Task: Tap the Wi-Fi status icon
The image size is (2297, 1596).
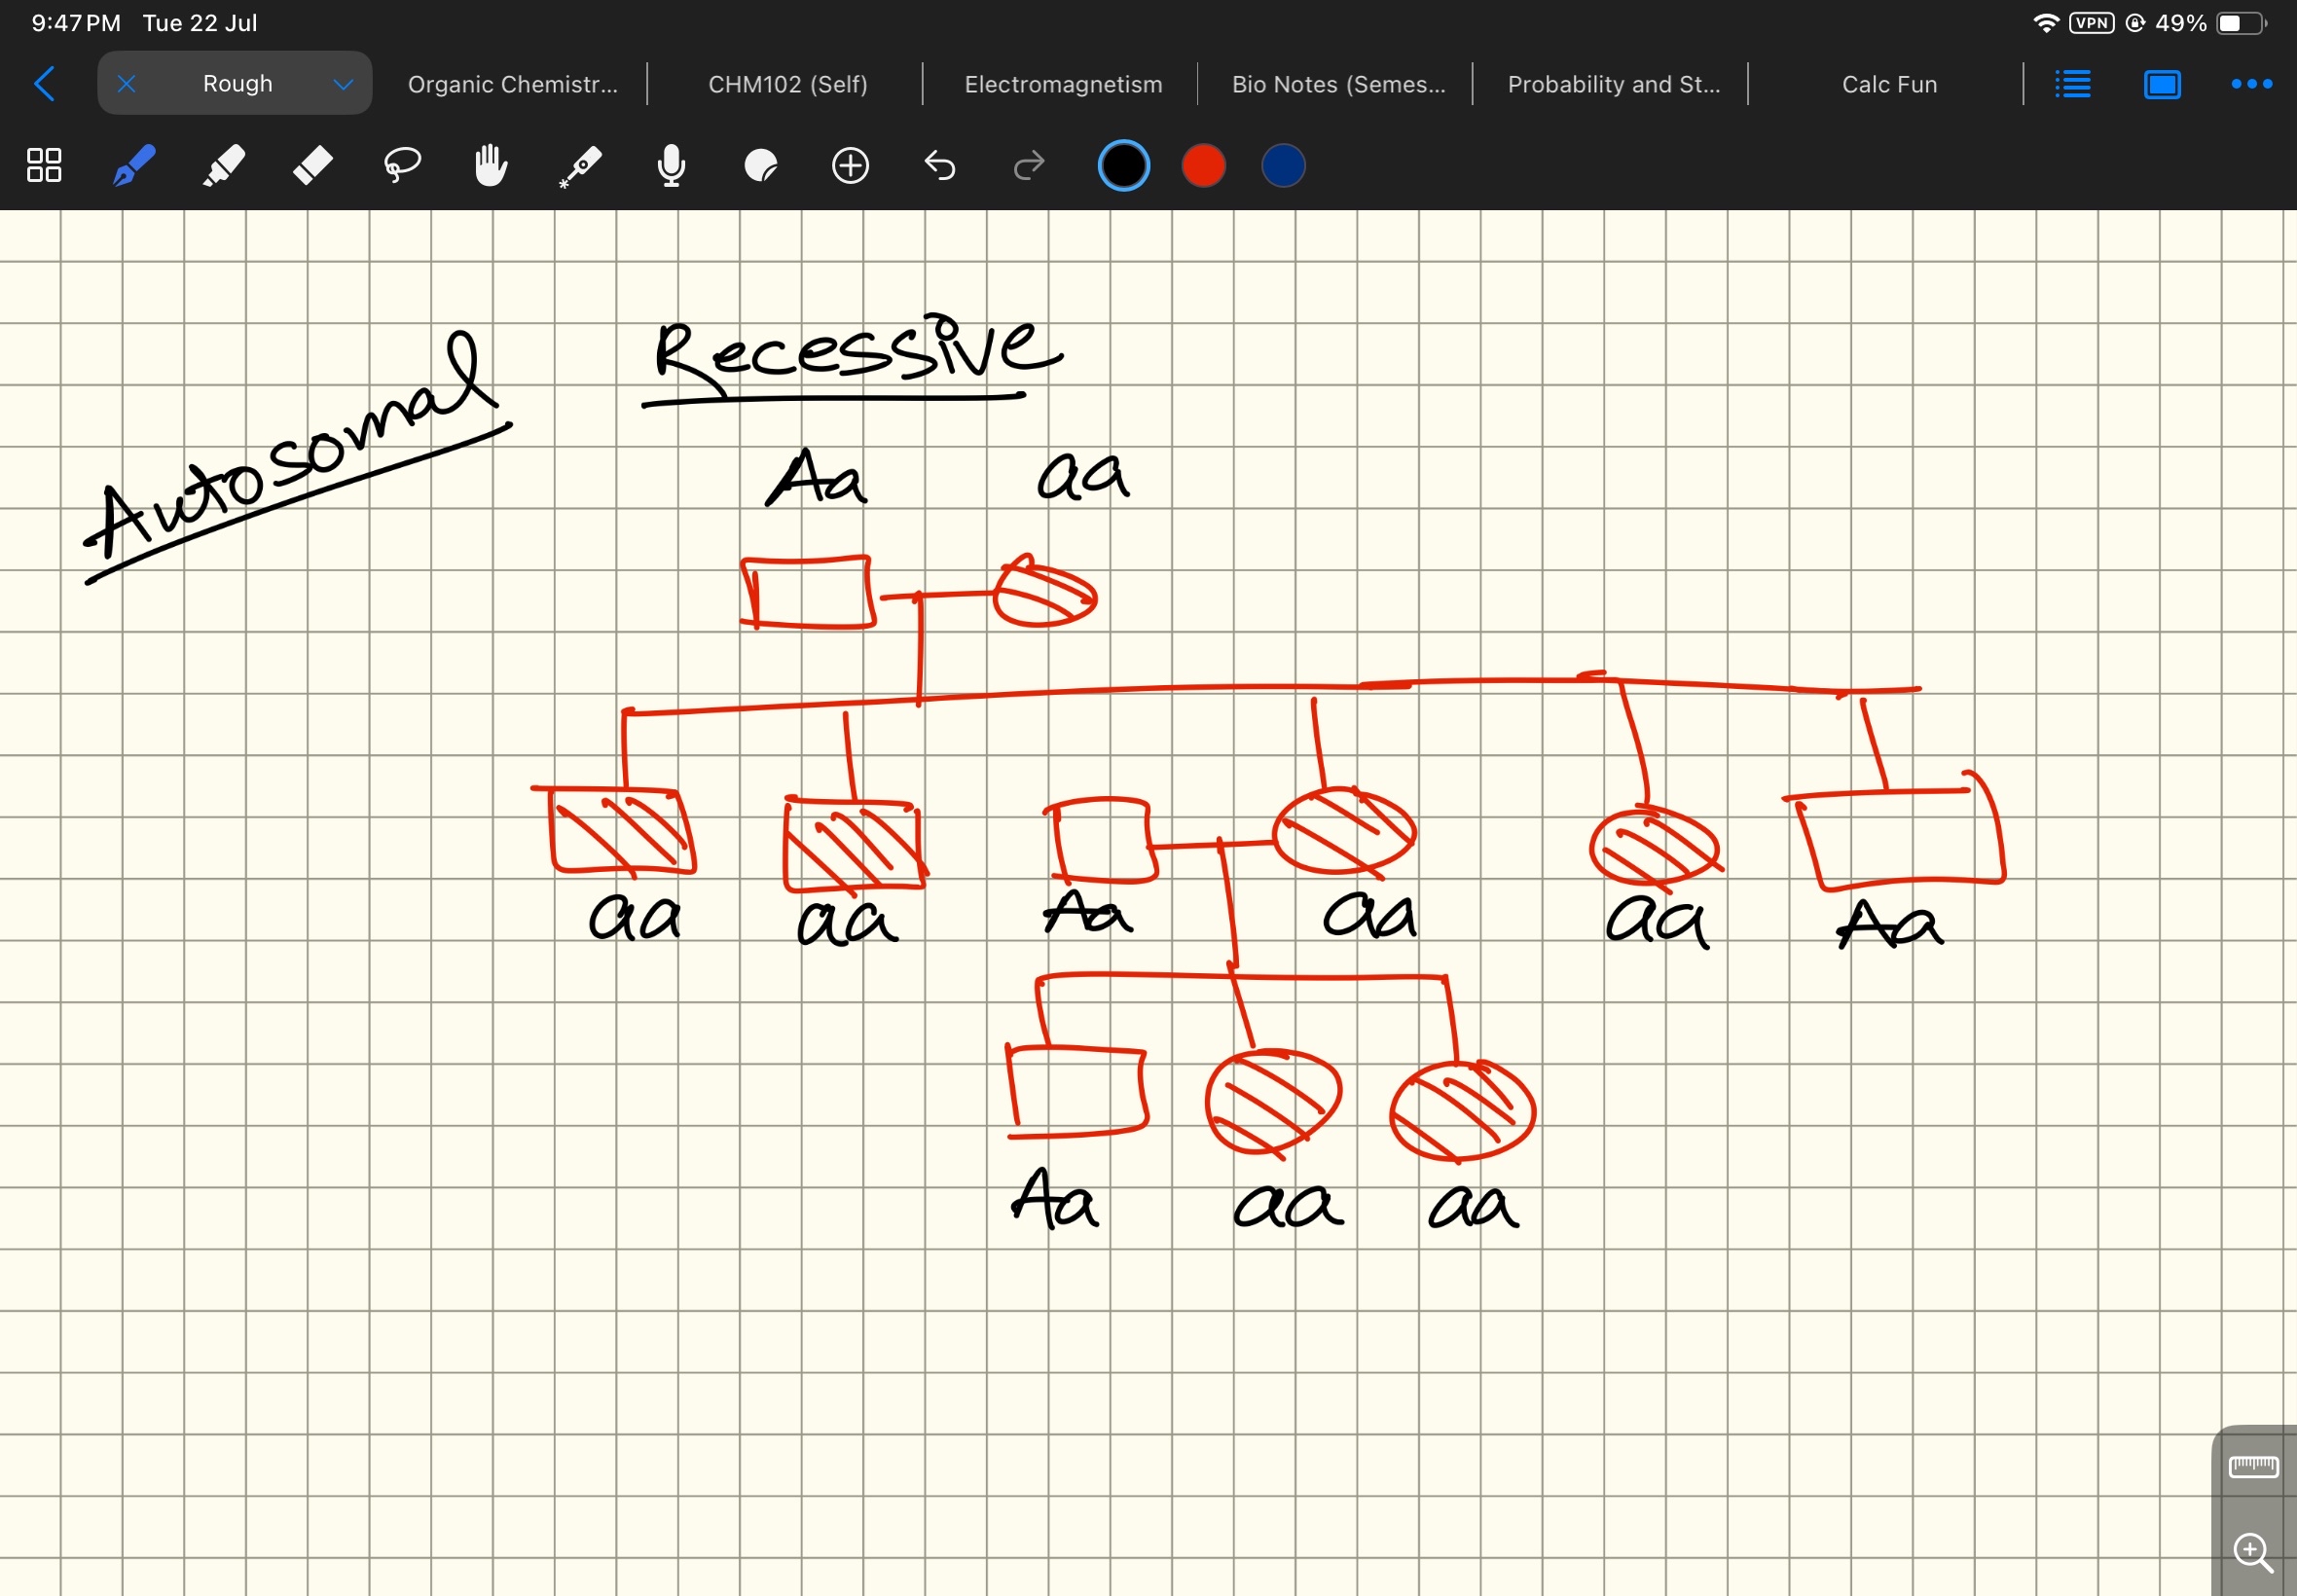Action: pyautogui.click(x=2046, y=23)
